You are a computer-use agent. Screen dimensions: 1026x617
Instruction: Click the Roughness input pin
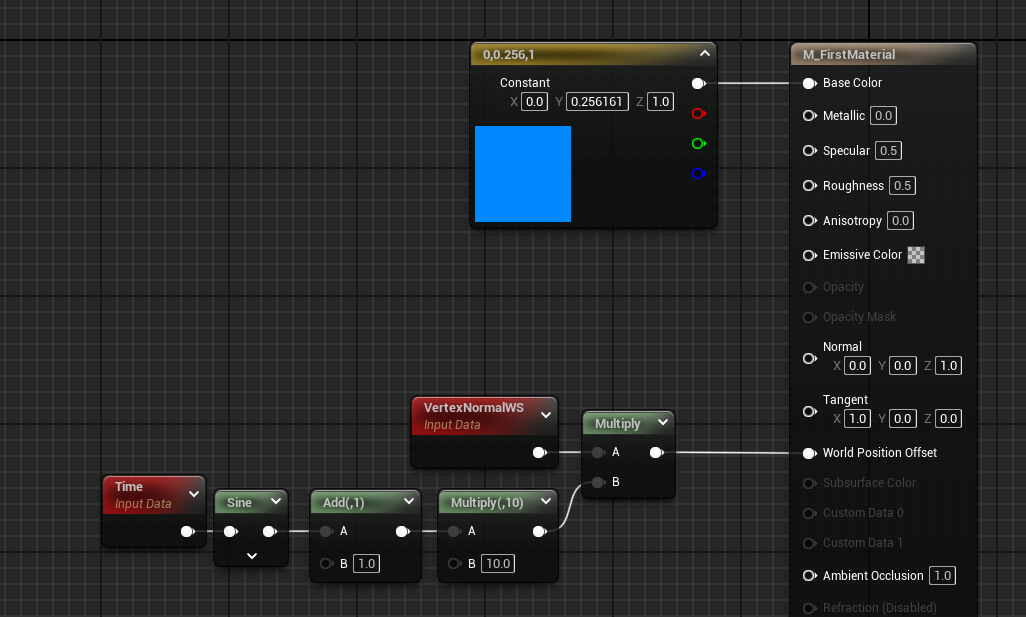pyautogui.click(x=809, y=186)
